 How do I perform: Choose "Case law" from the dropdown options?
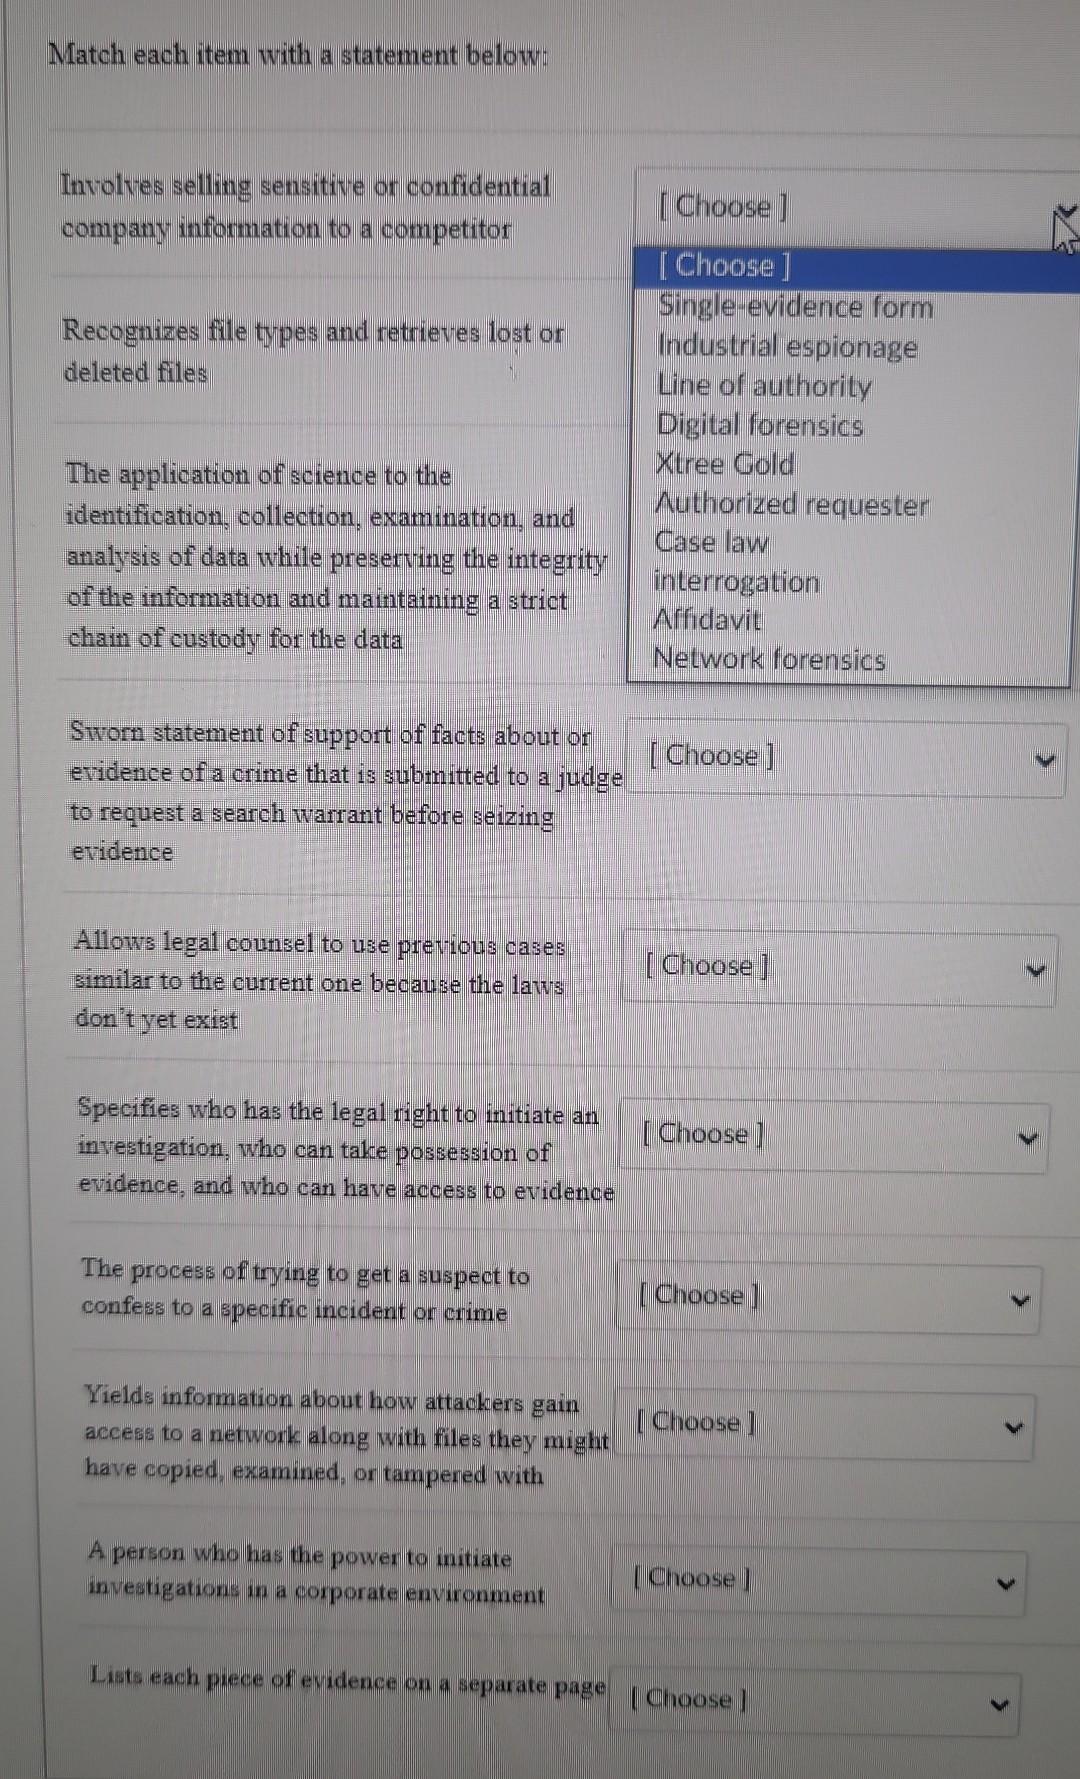pyautogui.click(x=712, y=542)
